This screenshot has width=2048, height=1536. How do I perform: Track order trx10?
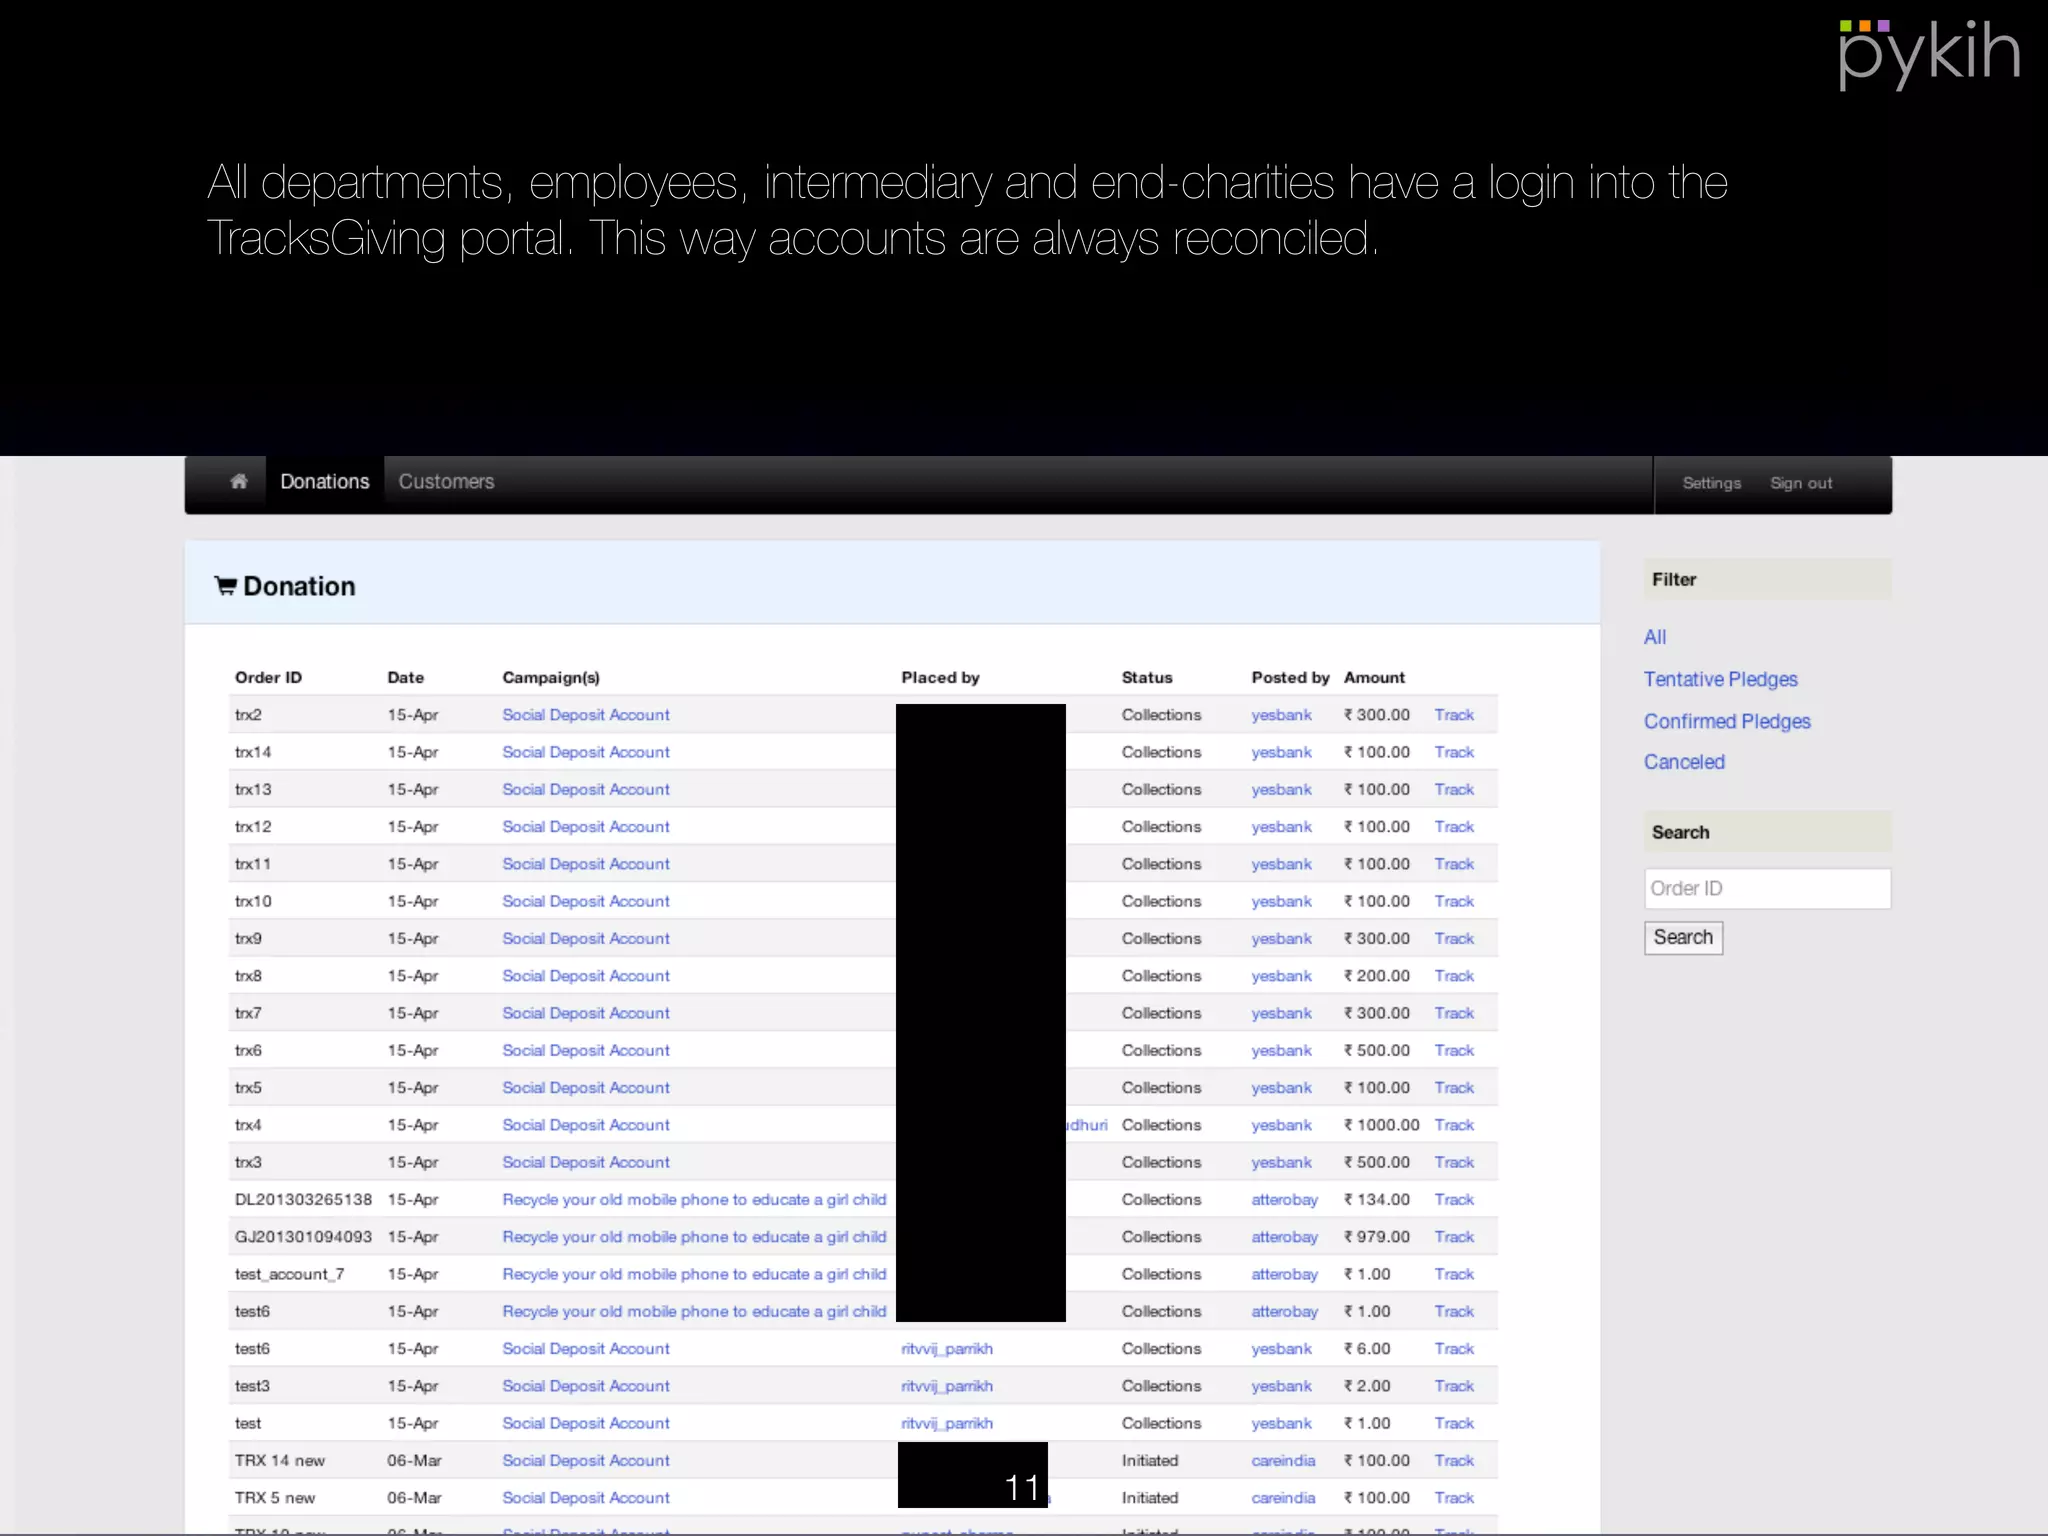[x=1454, y=901]
